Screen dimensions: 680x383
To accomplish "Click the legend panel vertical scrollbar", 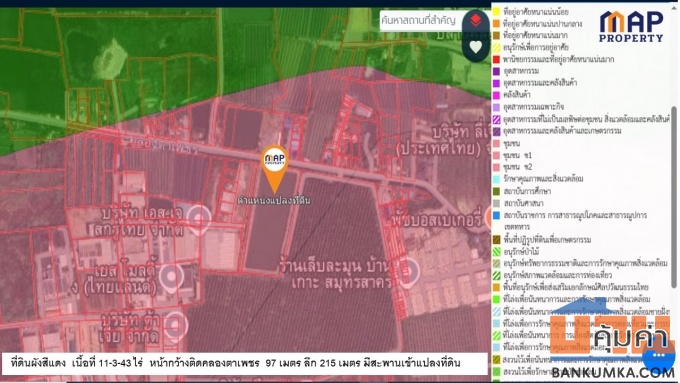I will coord(673,197).
